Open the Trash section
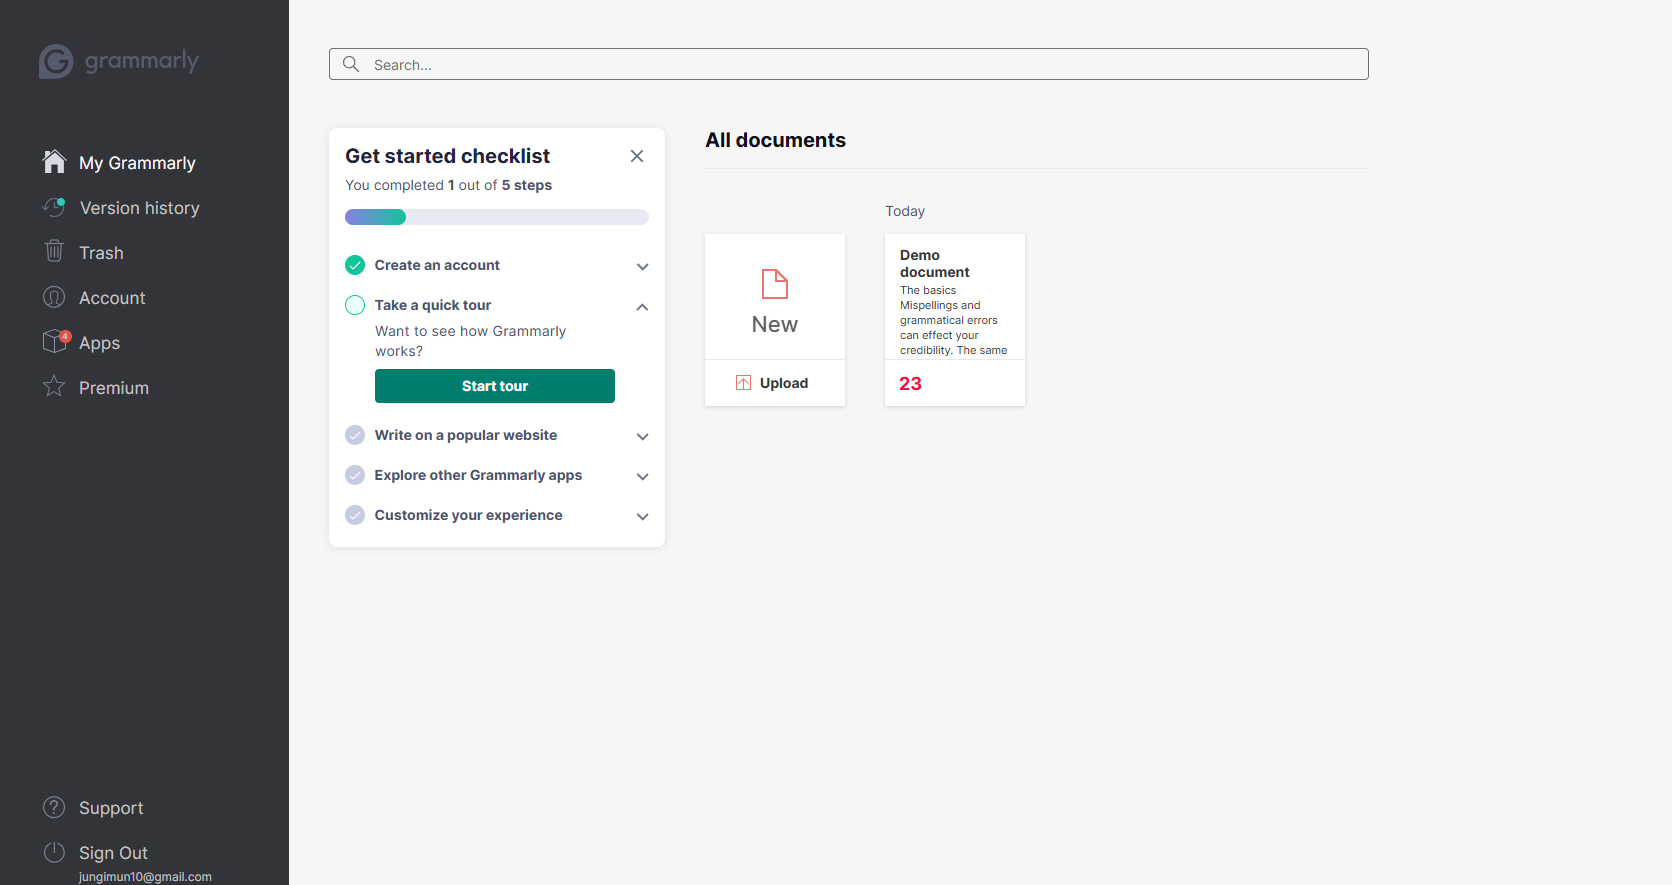This screenshot has height=885, width=1672. [x=101, y=253]
